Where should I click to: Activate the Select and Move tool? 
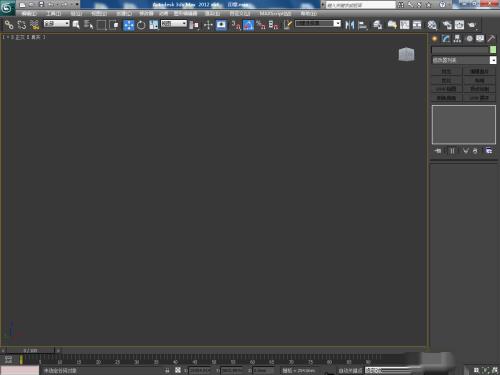click(x=129, y=25)
